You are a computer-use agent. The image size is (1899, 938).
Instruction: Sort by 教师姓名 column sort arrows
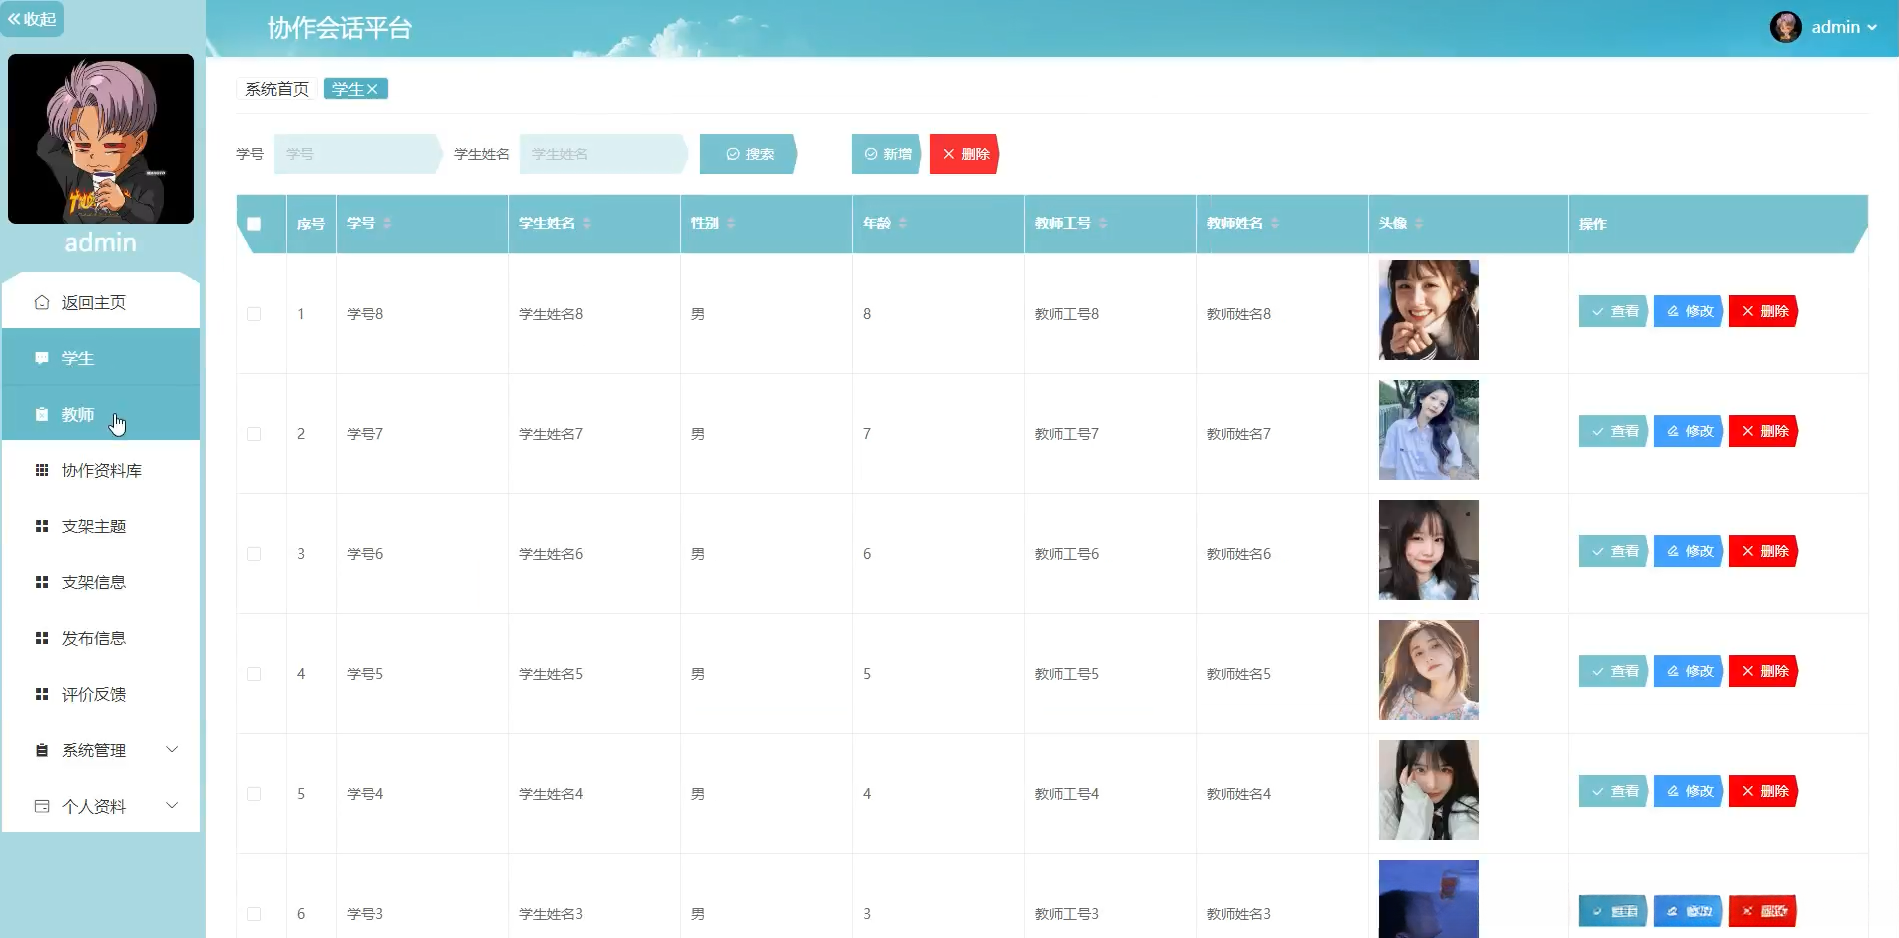pos(1275,223)
